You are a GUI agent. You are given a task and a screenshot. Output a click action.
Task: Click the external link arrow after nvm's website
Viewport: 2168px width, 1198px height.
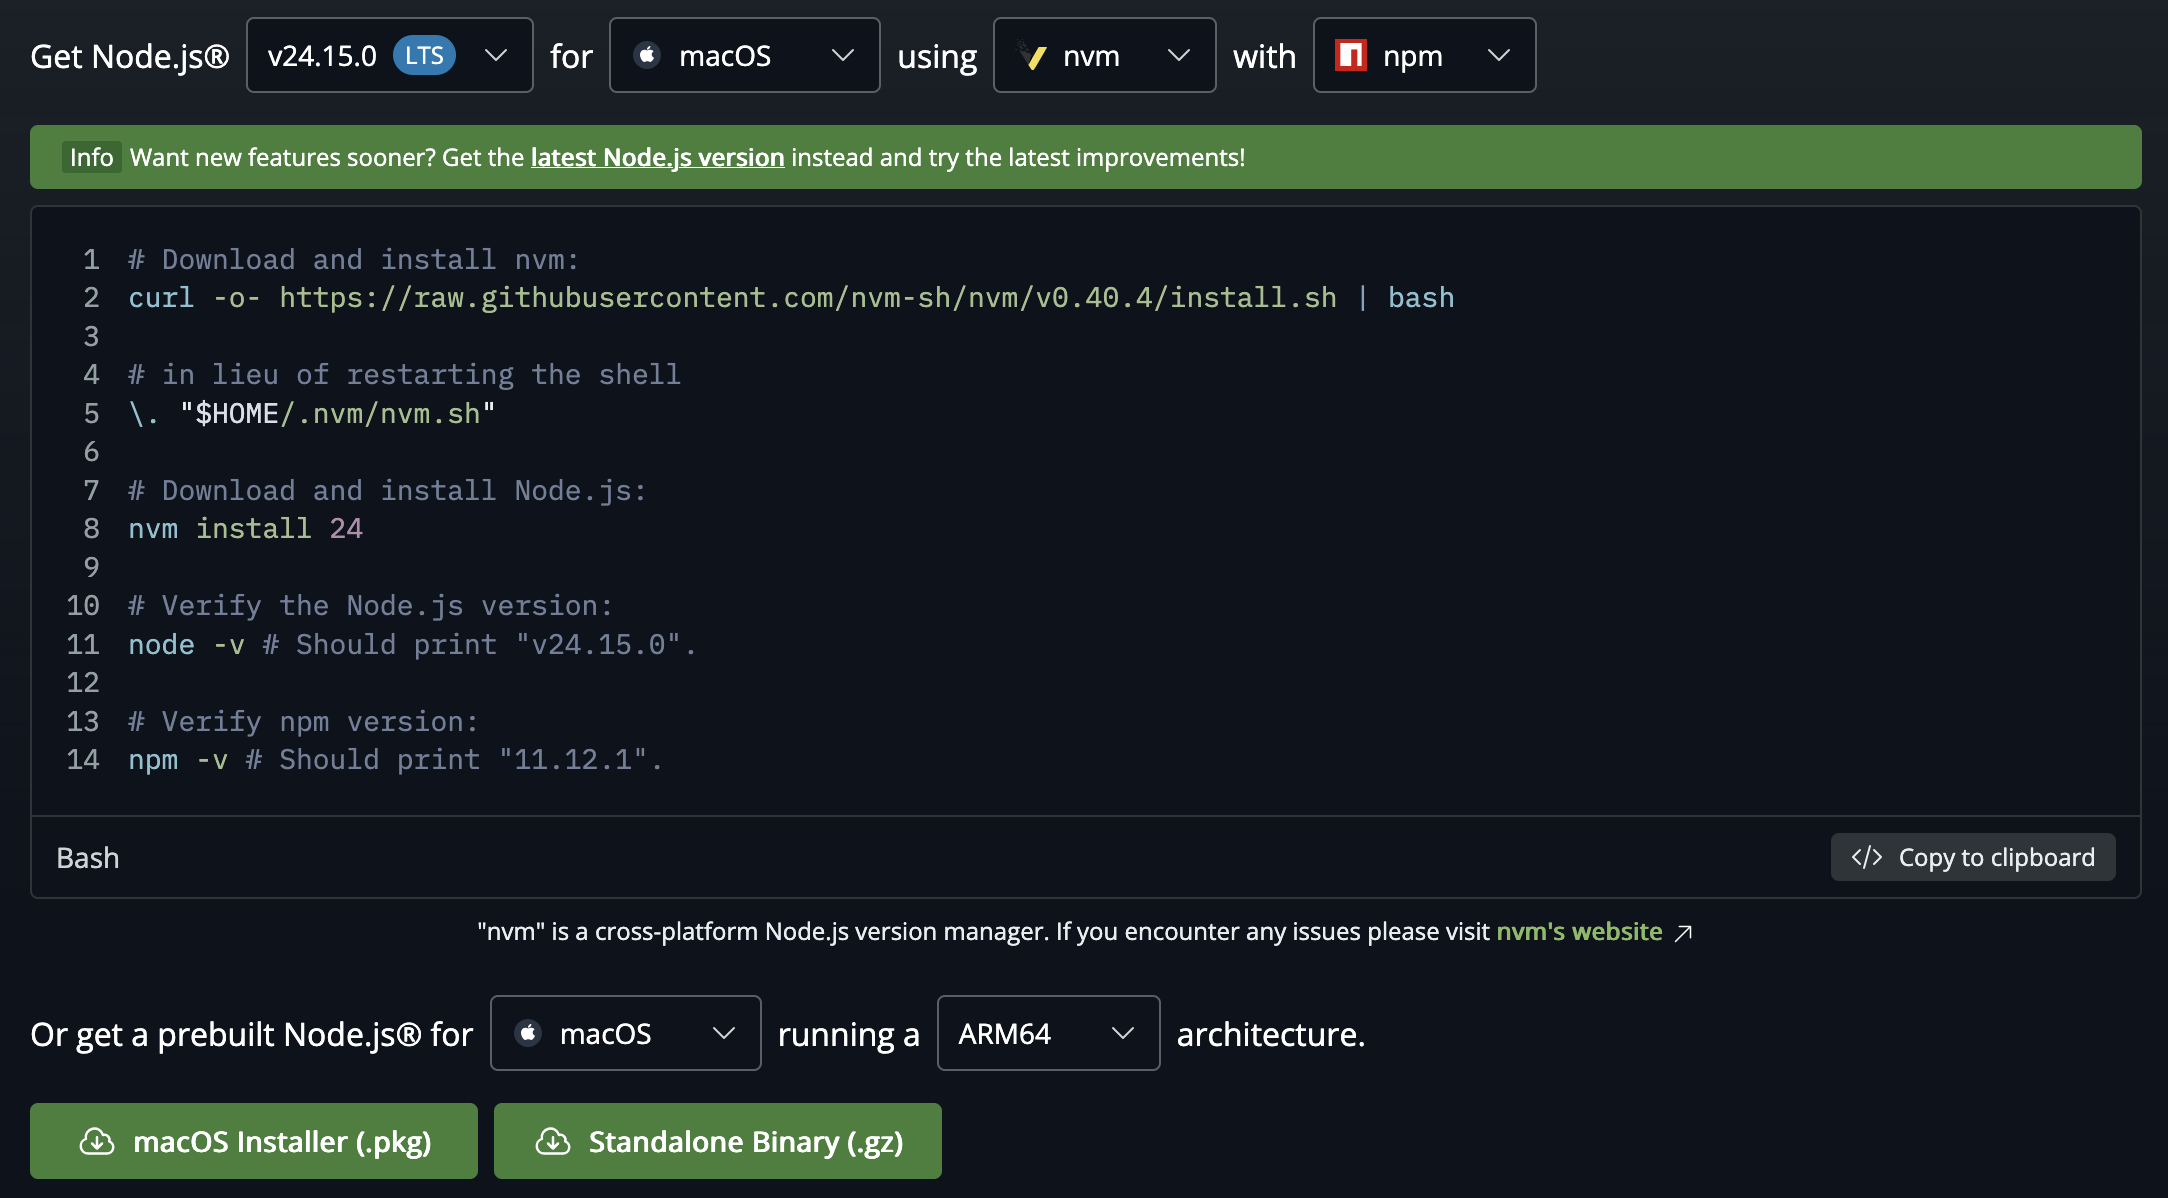coord(1684,933)
